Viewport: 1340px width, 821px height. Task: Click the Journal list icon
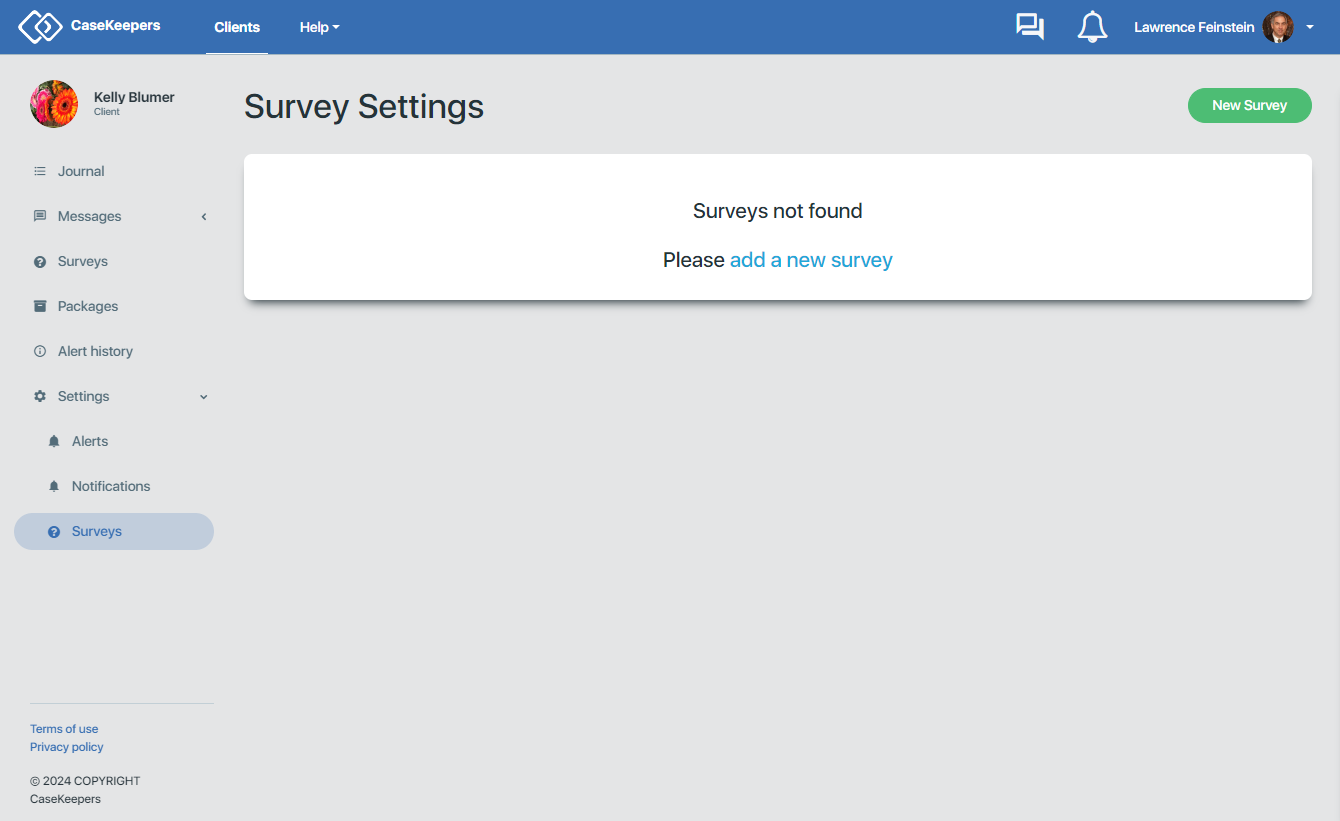tap(40, 171)
